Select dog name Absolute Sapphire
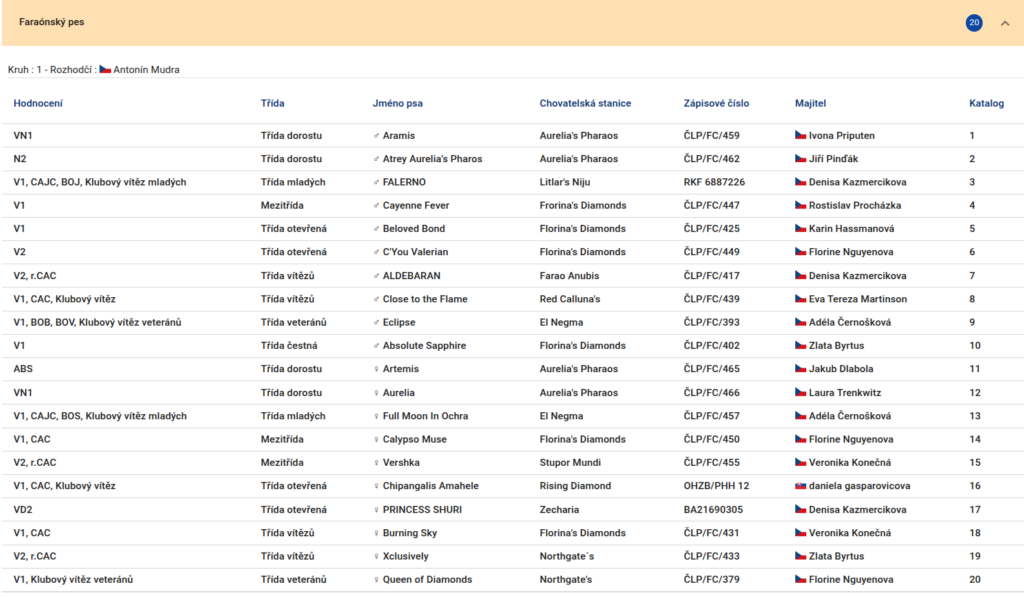The width and height of the screenshot is (1024, 597). pos(424,346)
